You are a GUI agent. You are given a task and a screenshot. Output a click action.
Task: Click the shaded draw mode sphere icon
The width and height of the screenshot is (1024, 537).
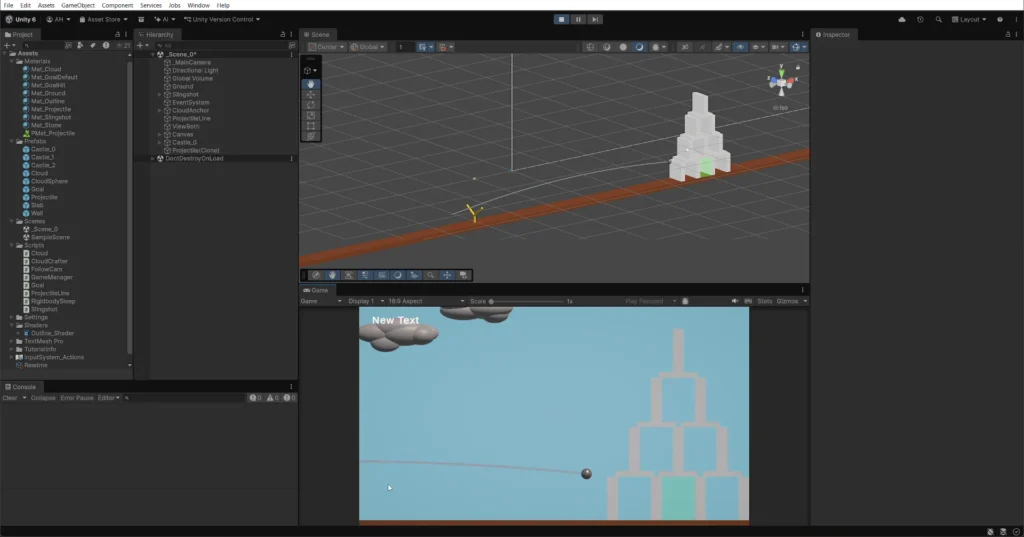623,47
